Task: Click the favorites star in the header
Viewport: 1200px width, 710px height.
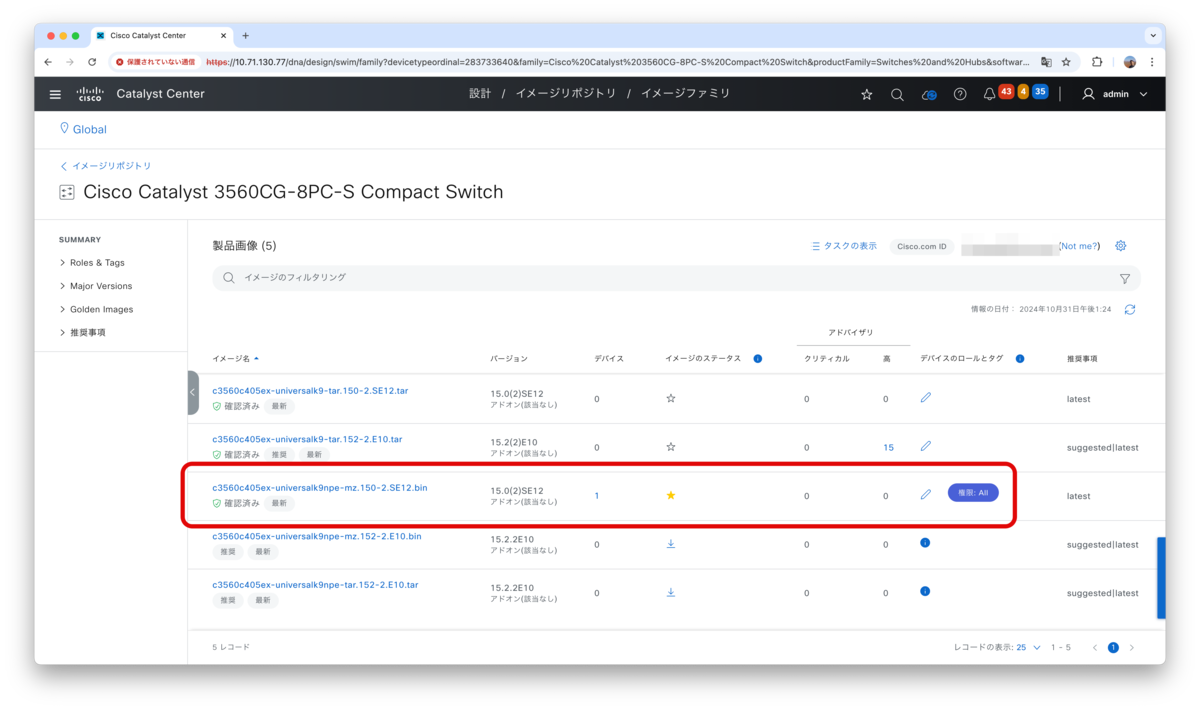Action: 867,94
